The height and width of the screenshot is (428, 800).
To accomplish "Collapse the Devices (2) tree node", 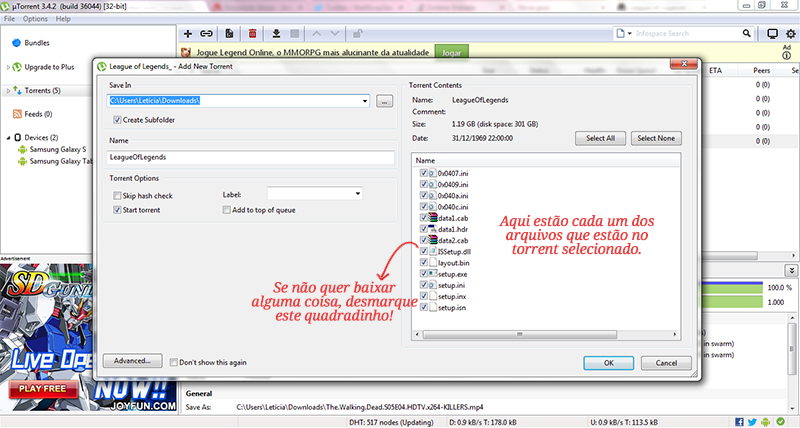I will [8, 138].
